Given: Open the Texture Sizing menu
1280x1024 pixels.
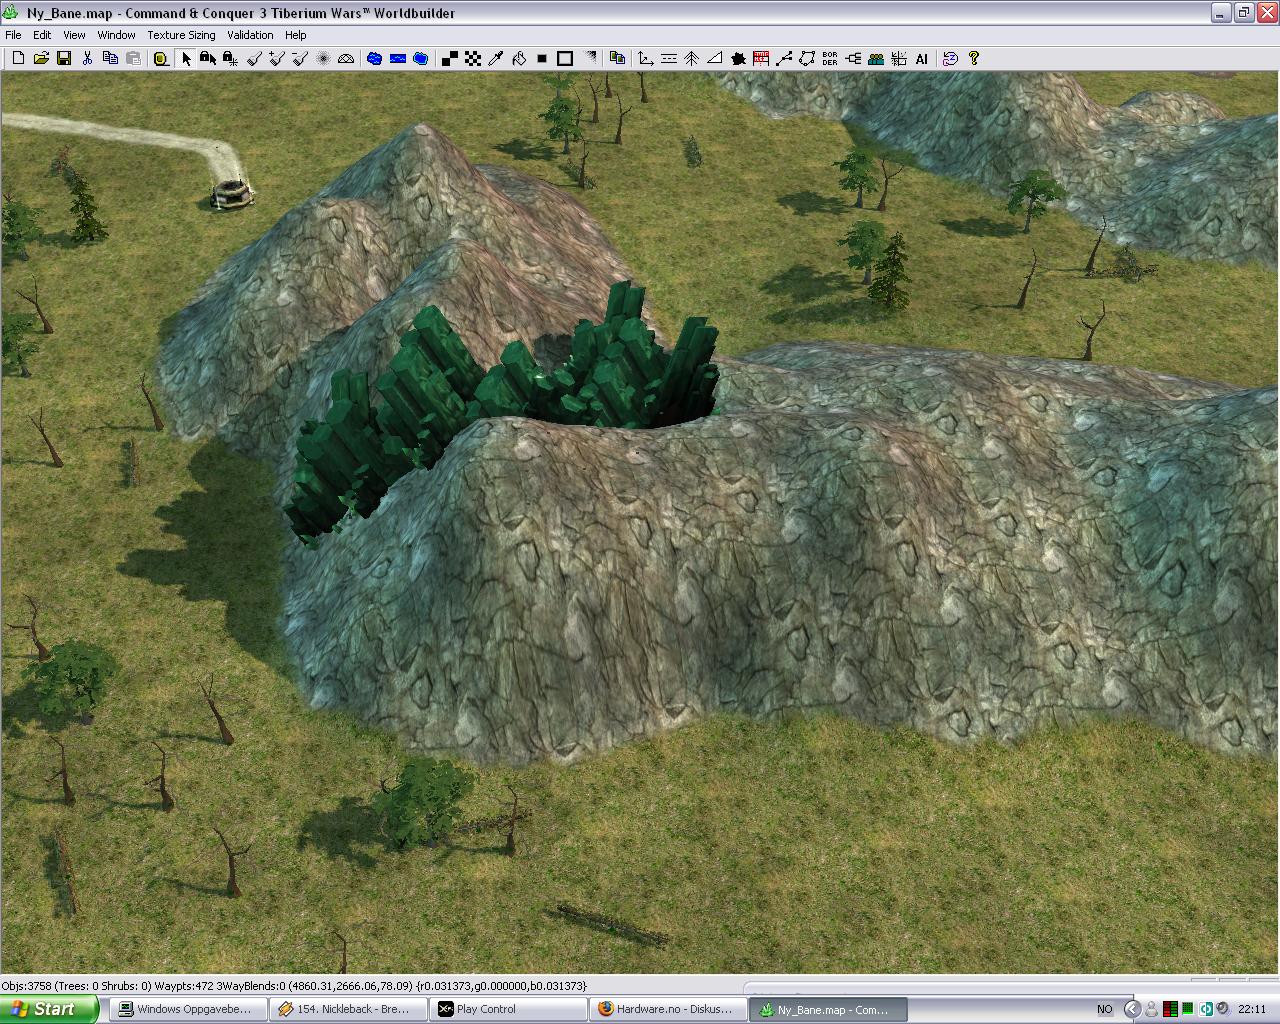Looking at the screenshot, I should (x=181, y=34).
